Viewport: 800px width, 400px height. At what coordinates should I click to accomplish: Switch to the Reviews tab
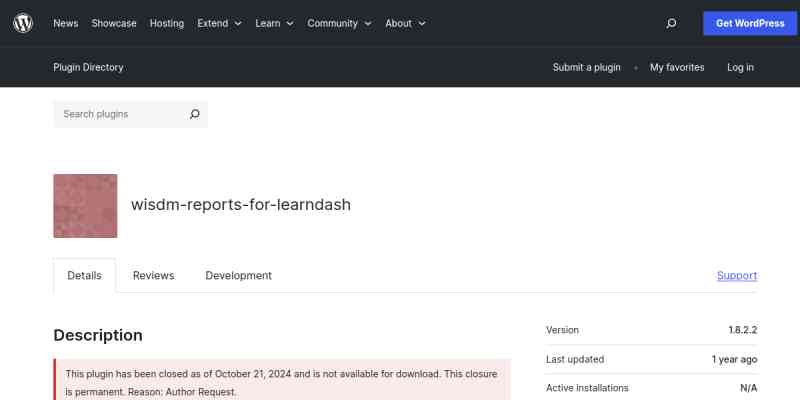[153, 275]
